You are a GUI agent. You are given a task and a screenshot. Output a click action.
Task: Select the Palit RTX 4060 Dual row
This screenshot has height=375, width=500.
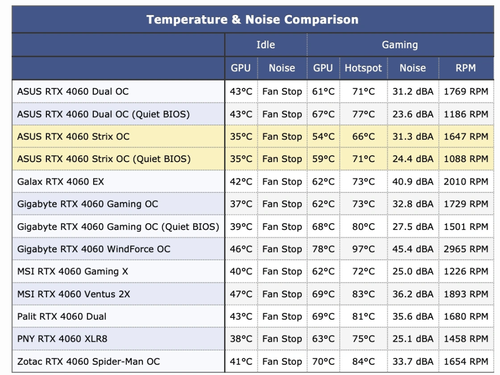[x=253, y=317]
